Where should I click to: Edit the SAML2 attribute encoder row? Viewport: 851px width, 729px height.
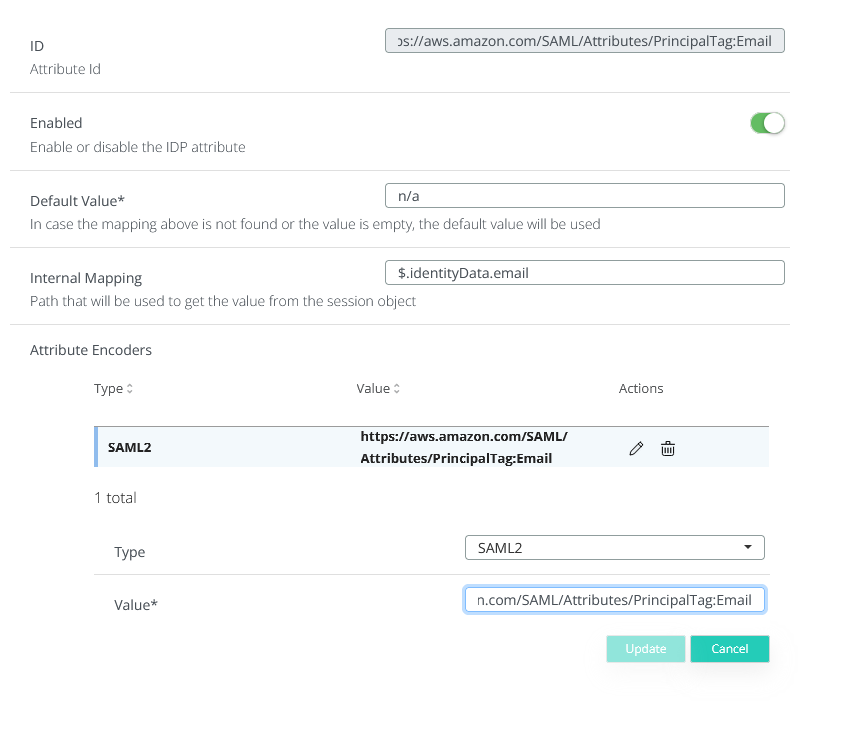(x=636, y=449)
